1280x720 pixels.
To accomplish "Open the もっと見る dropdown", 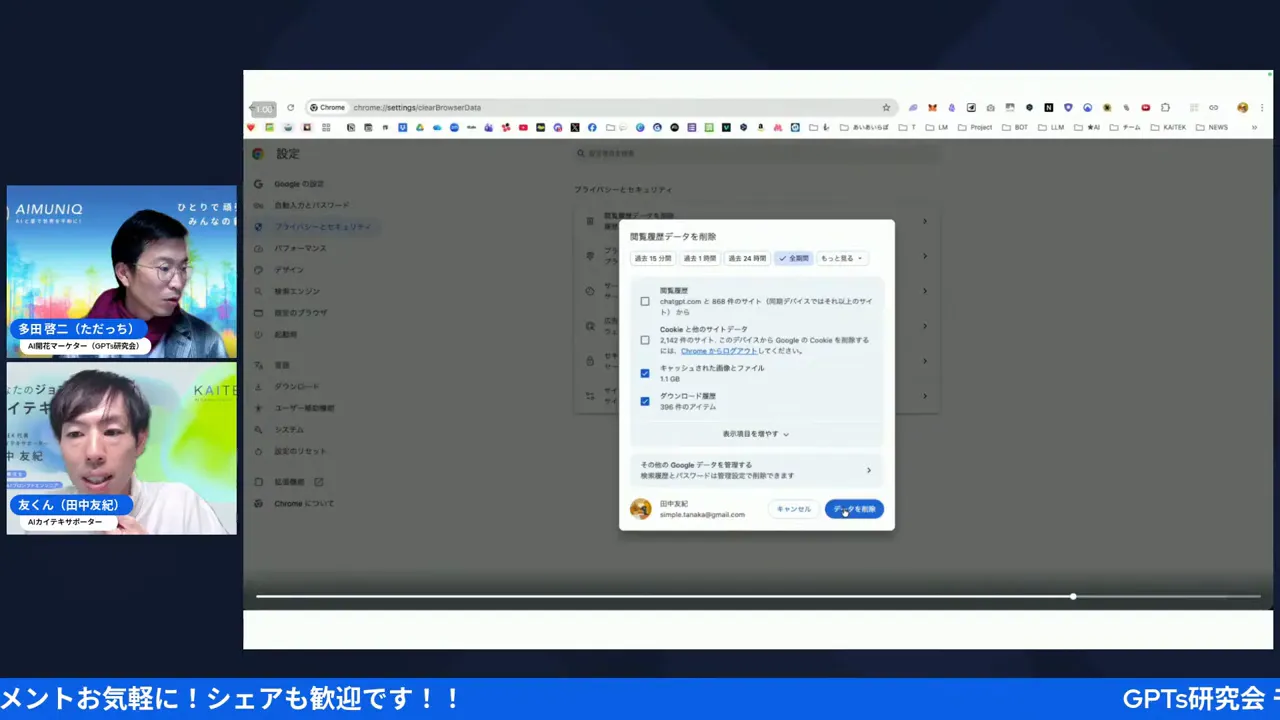I will point(840,258).
